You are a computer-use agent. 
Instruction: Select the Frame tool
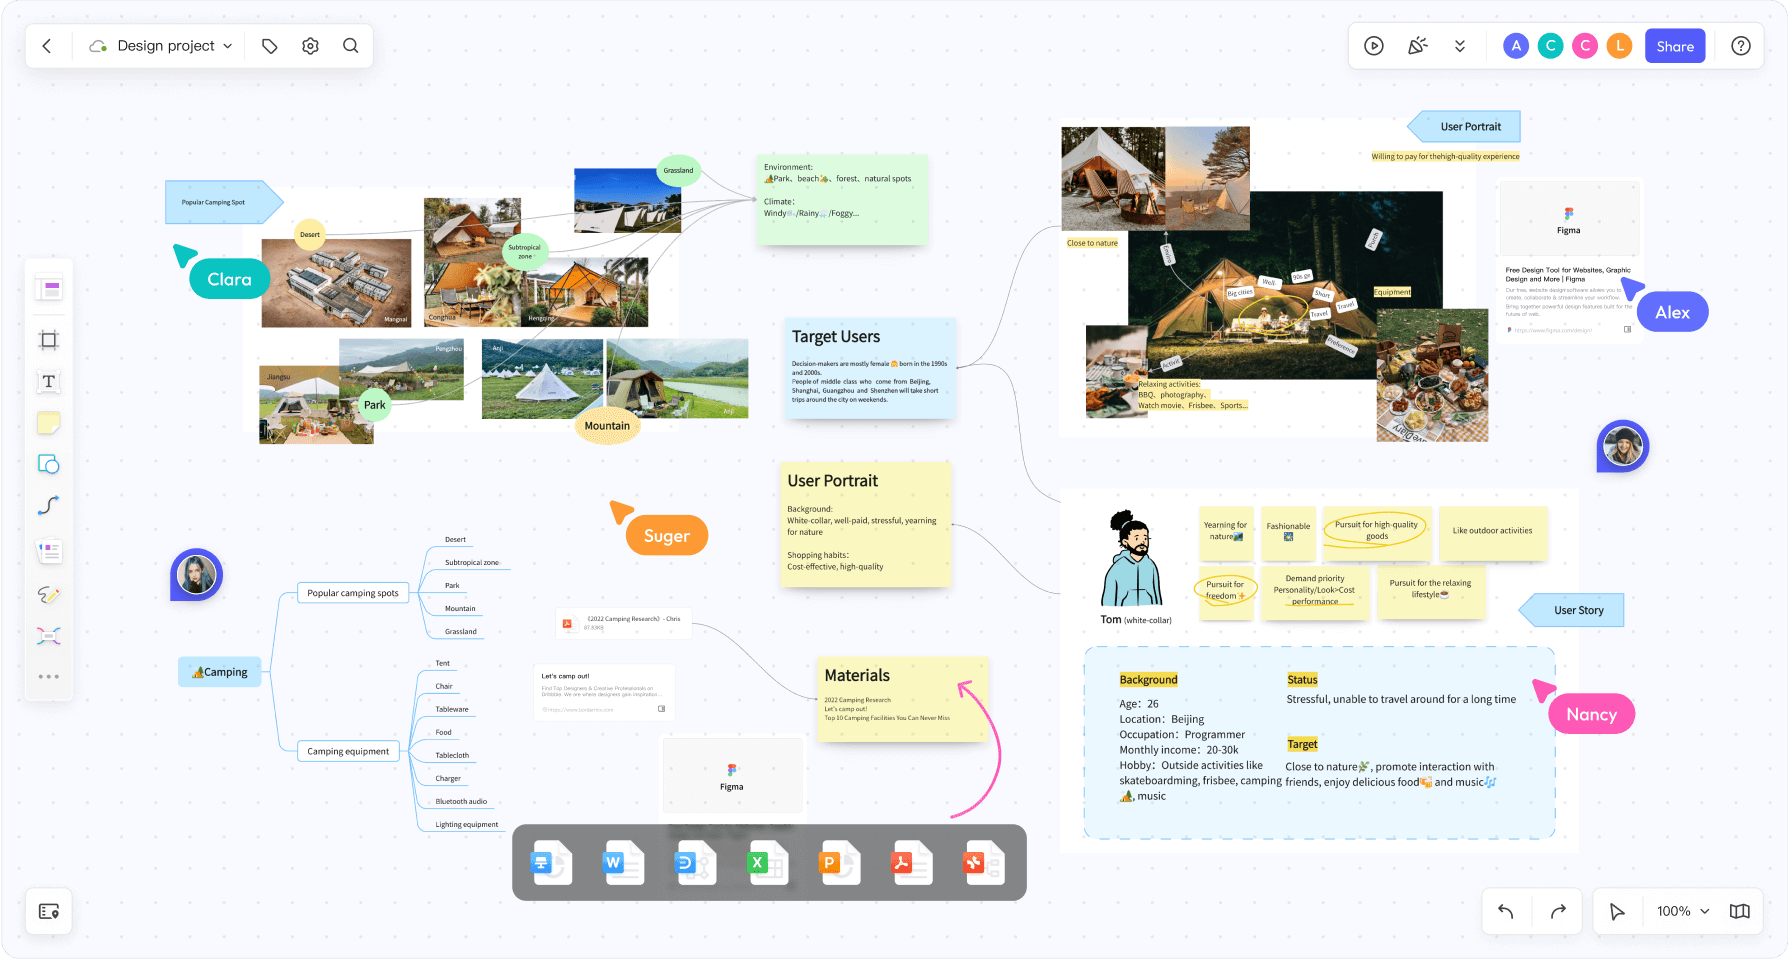coord(48,340)
